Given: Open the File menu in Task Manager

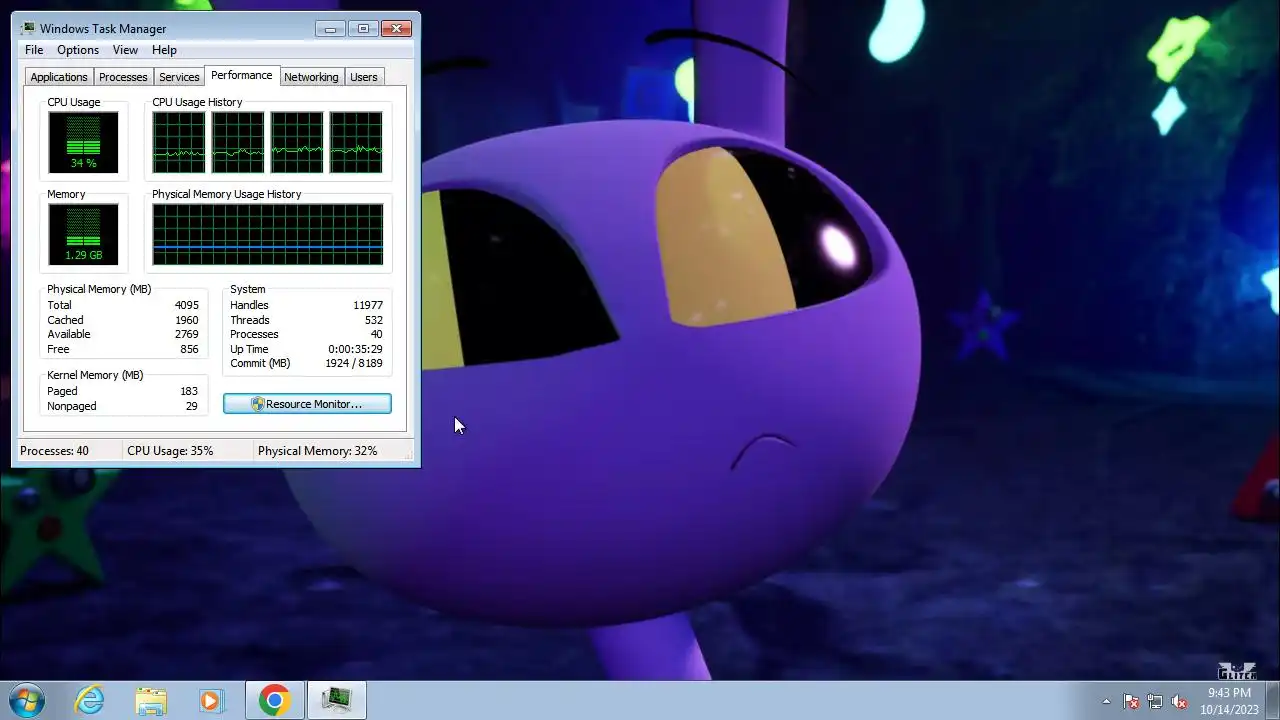Looking at the screenshot, I should tap(34, 50).
